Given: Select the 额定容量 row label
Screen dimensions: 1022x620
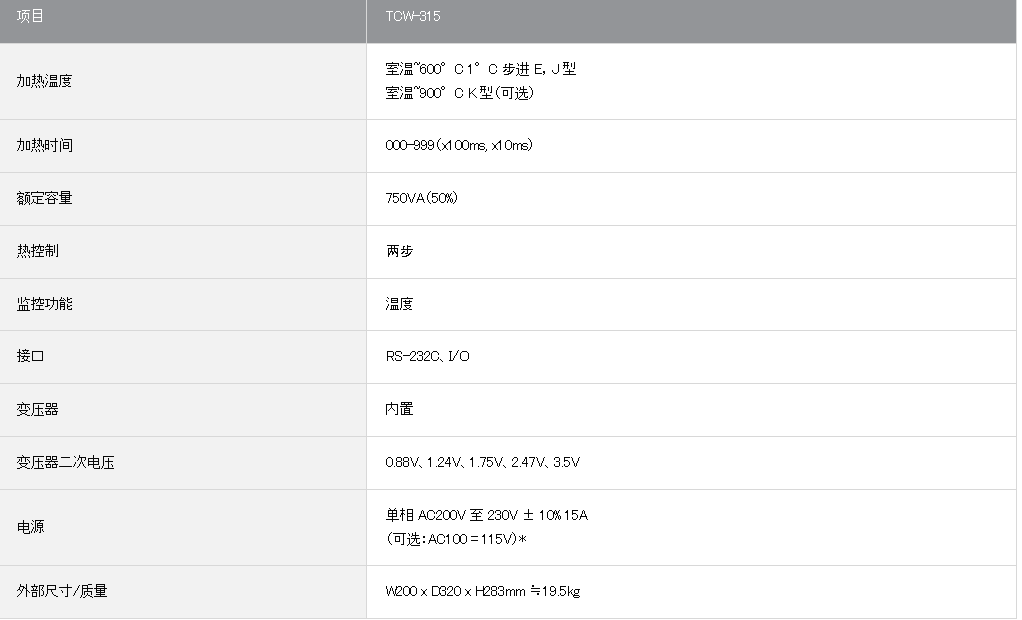Looking at the screenshot, I should point(45,198).
